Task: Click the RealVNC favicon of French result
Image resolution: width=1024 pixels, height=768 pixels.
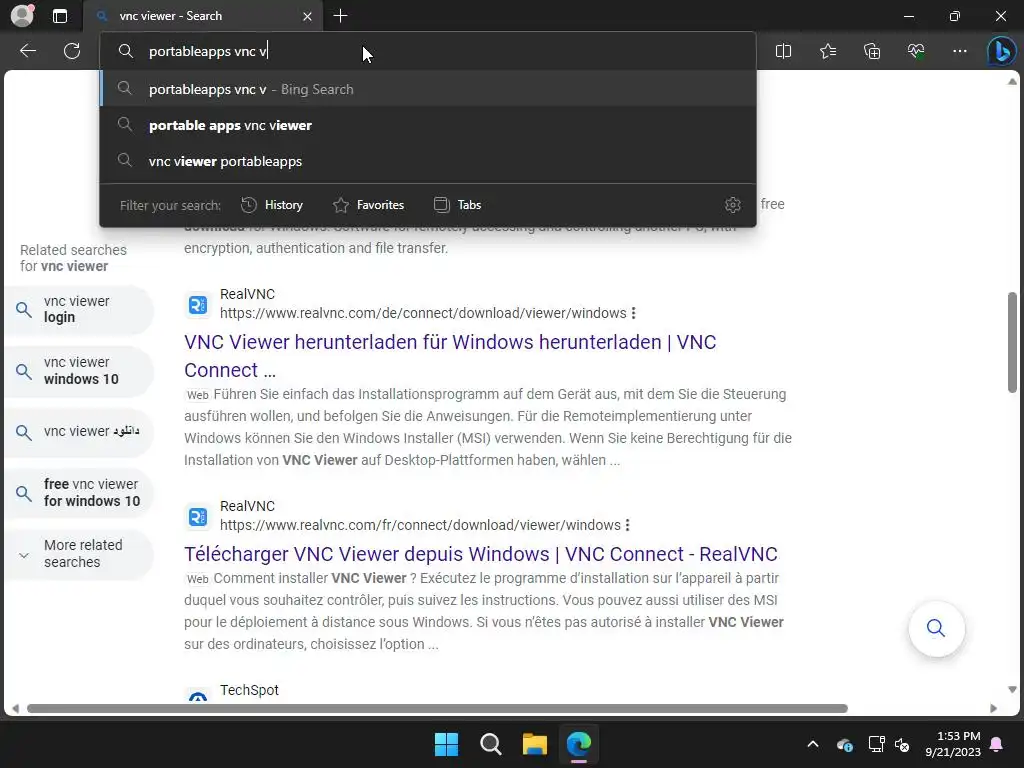Action: pos(198,517)
